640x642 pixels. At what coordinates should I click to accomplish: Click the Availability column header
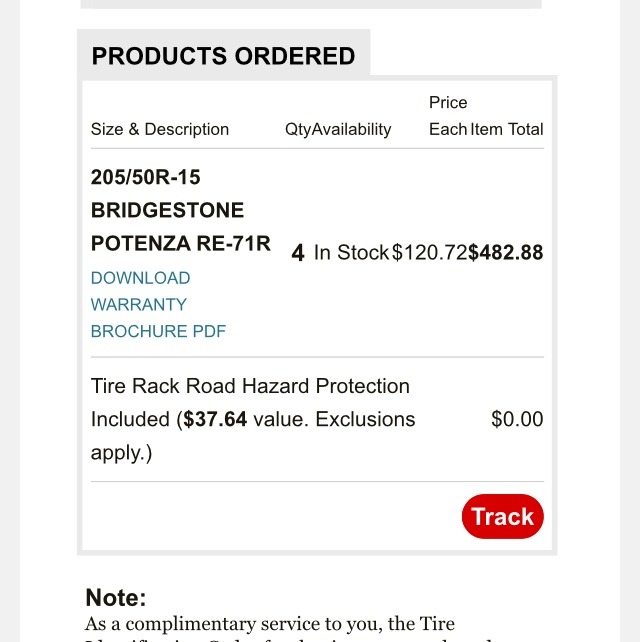click(x=352, y=129)
